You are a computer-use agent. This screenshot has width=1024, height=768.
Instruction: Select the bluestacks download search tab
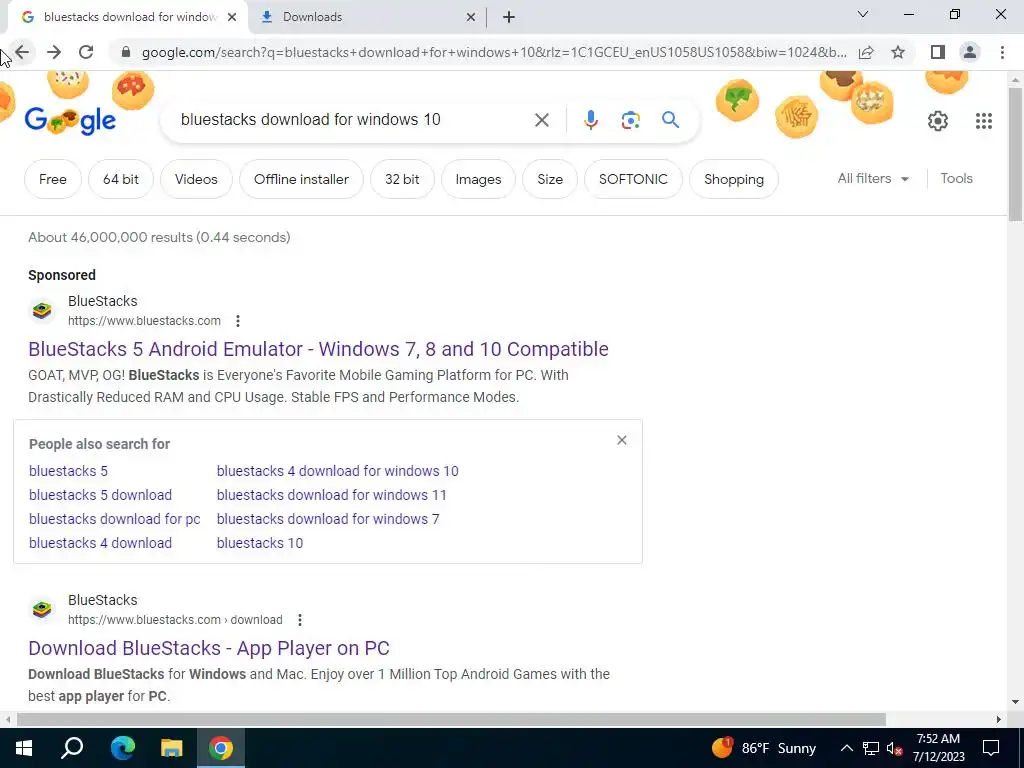(123, 17)
